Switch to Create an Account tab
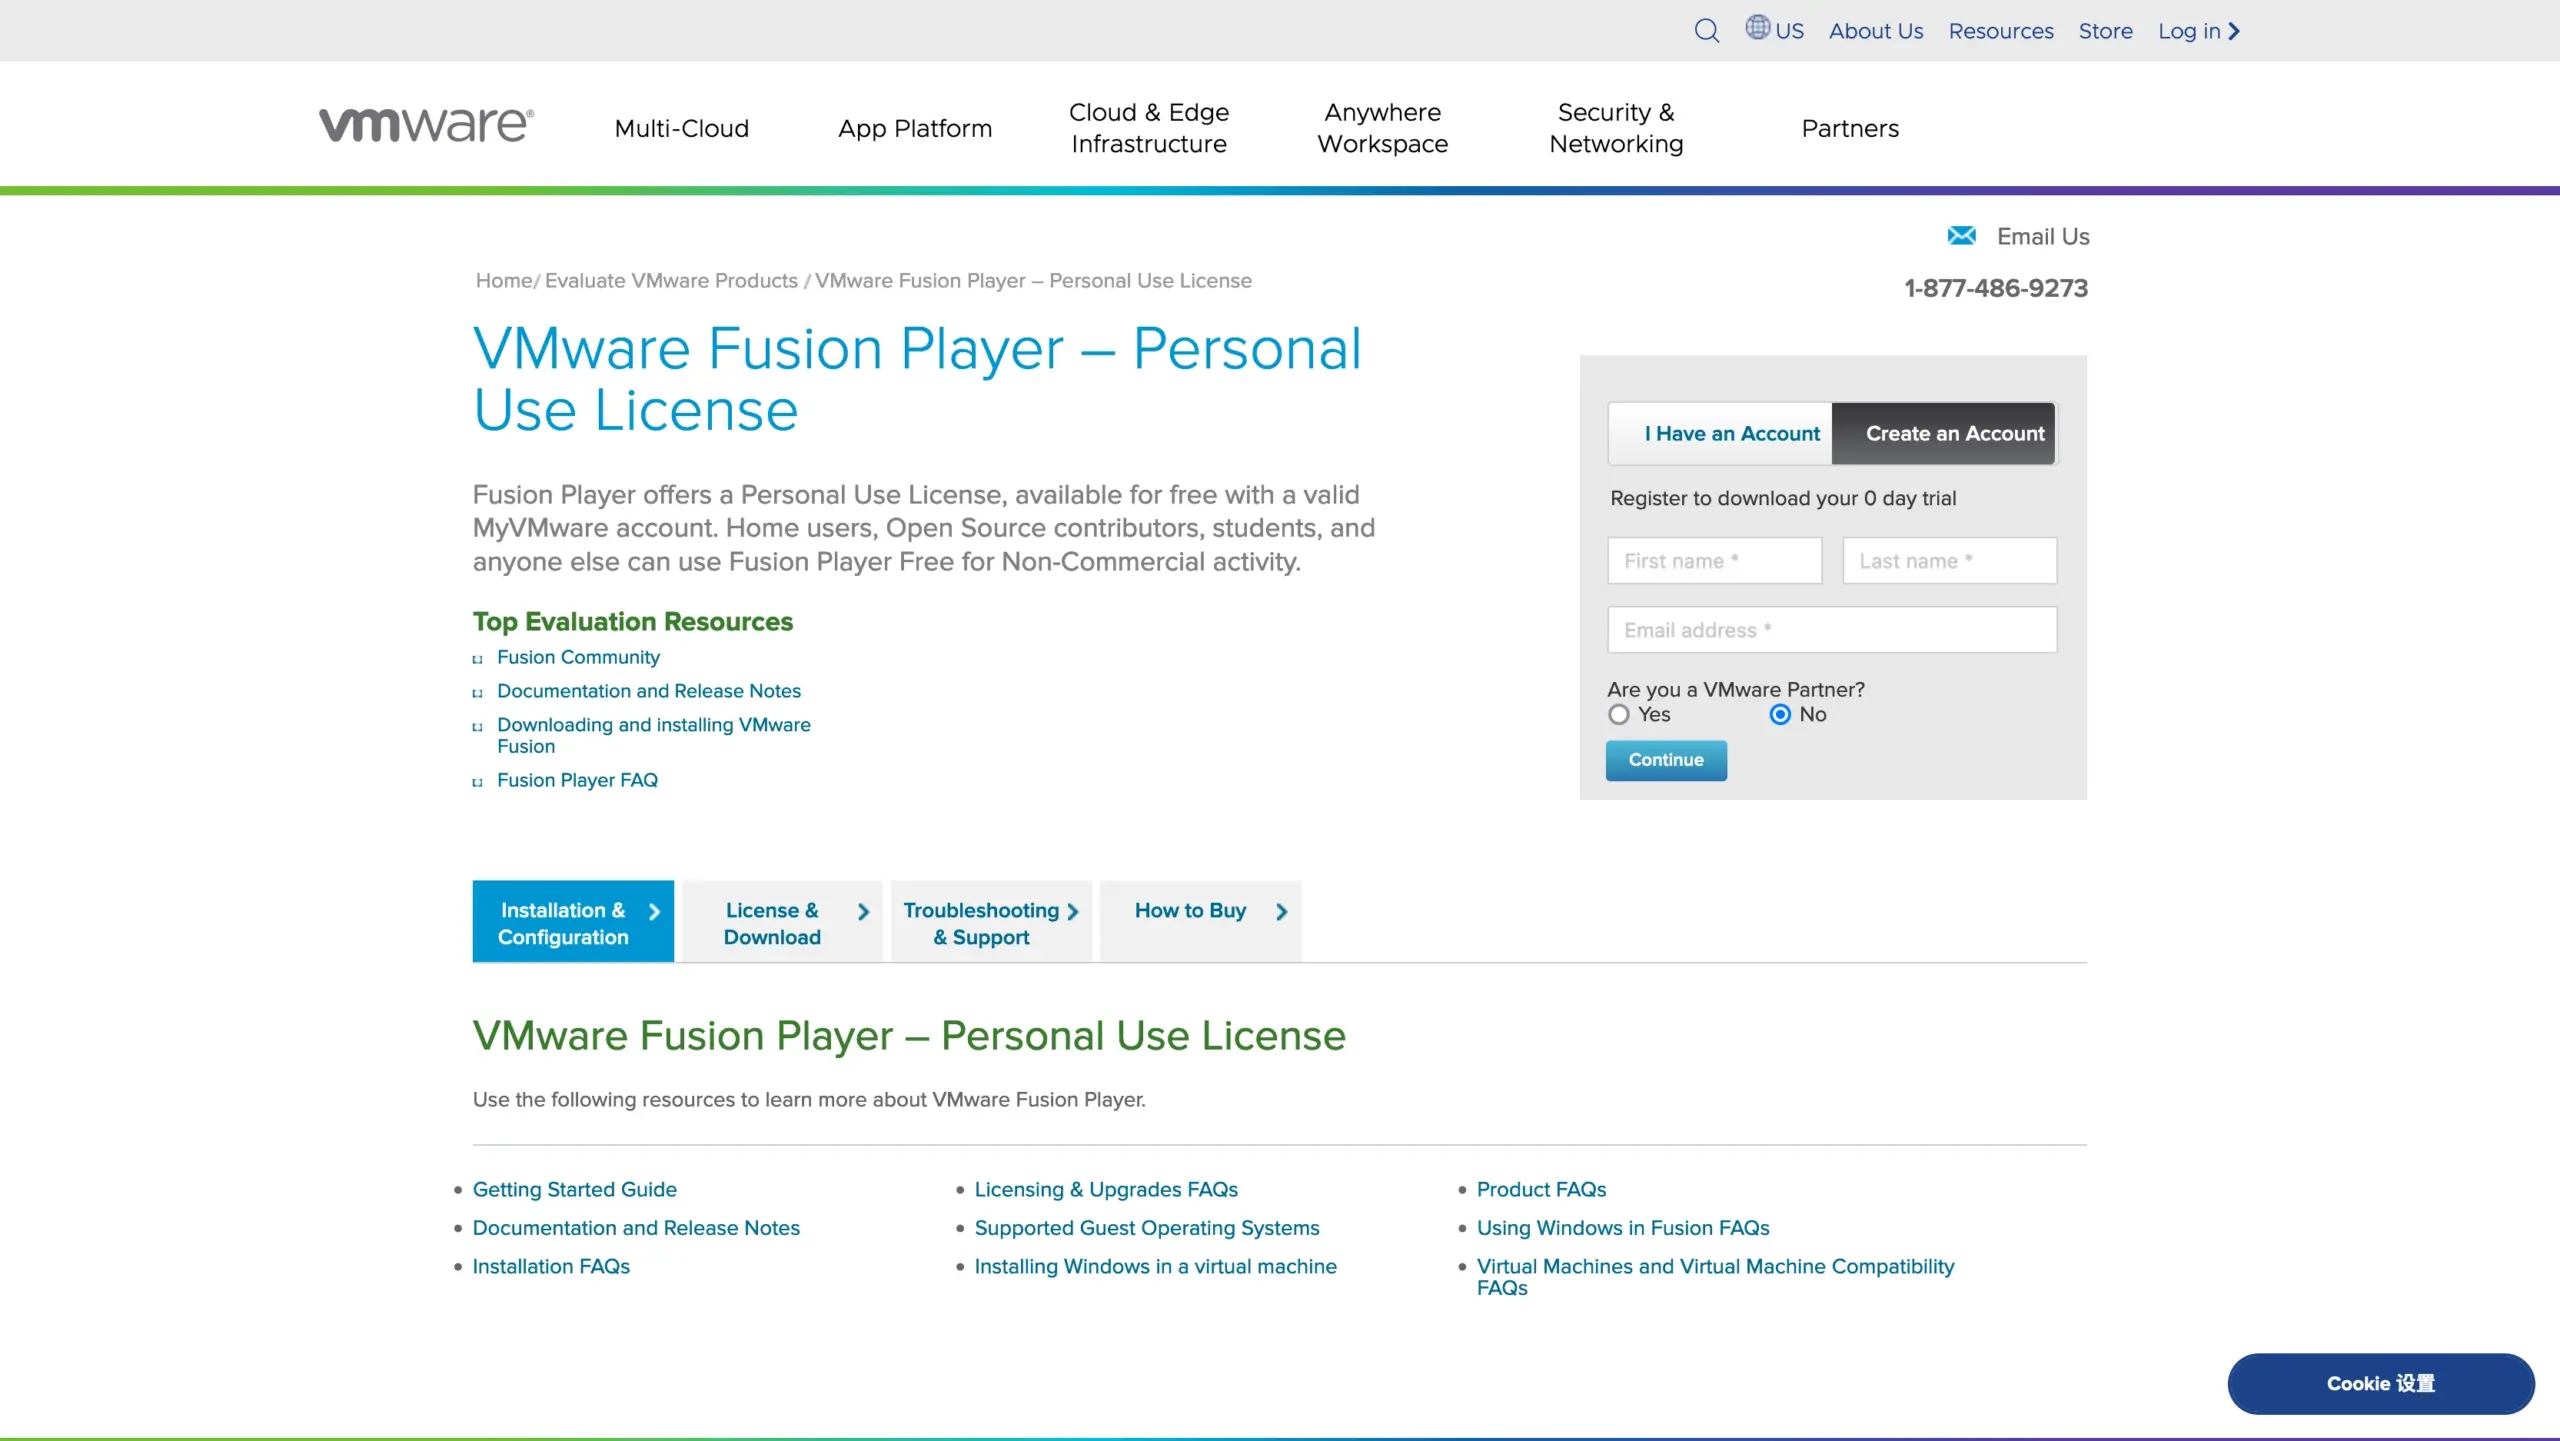The height and width of the screenshot is (1441, 2560). pyautogui.click(x=1943, y=434)
